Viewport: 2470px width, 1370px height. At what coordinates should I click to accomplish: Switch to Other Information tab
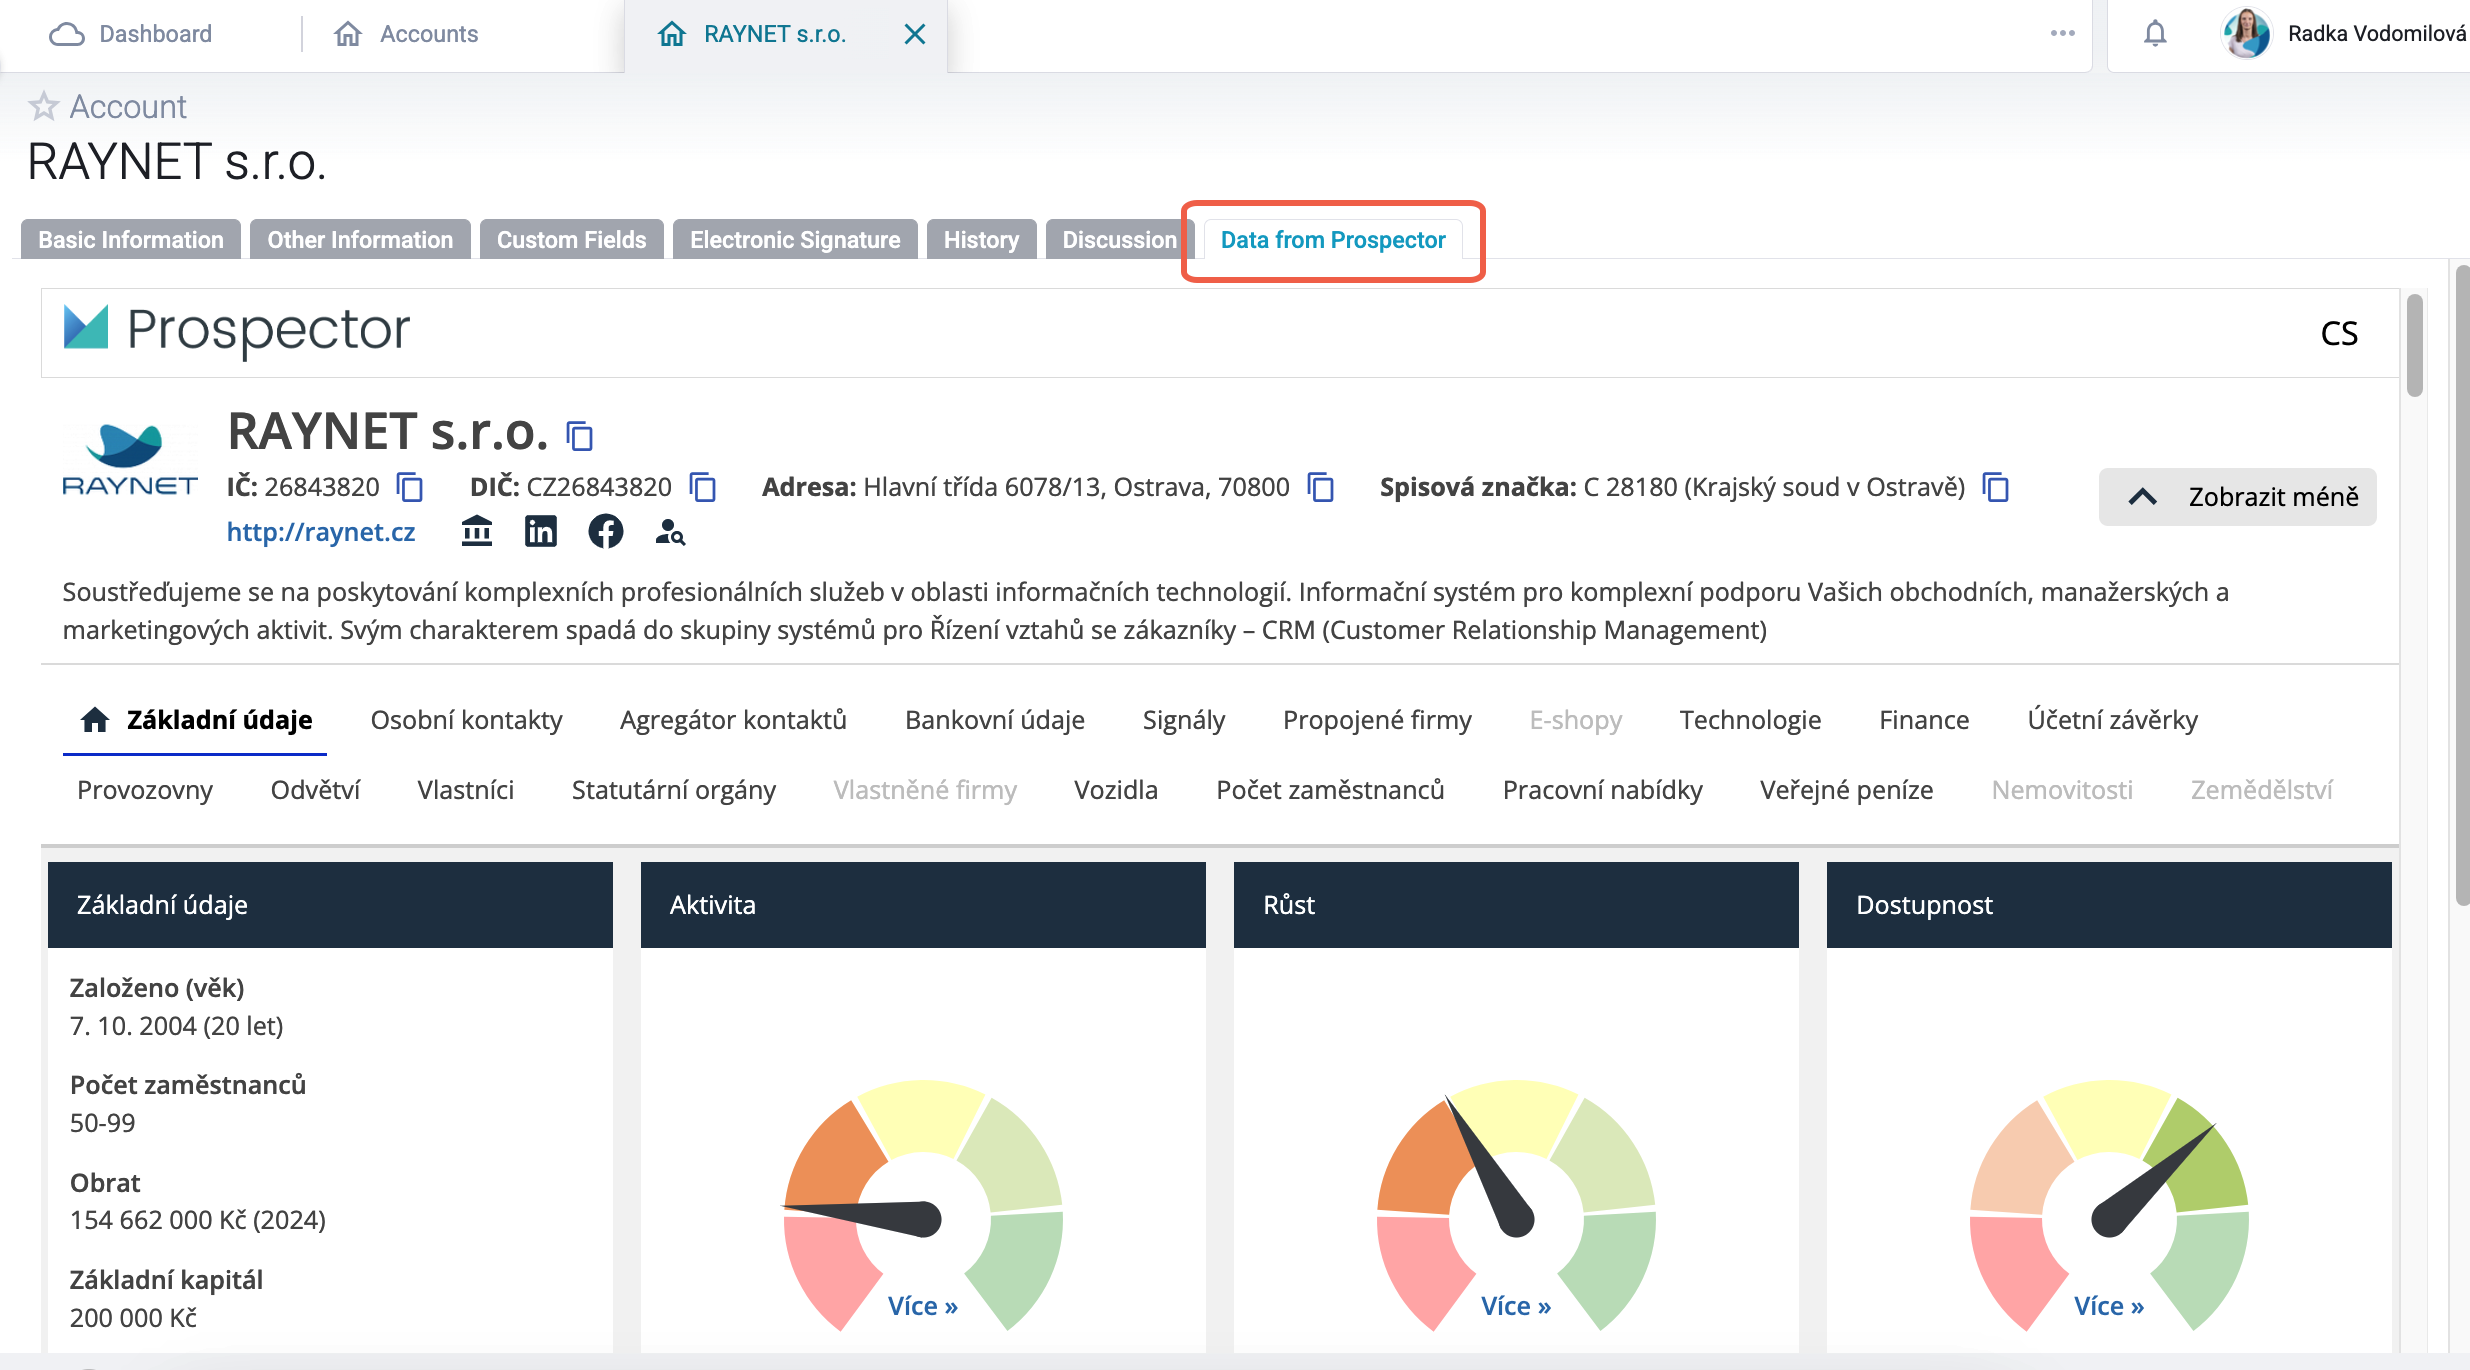click(x=360, y=240)
